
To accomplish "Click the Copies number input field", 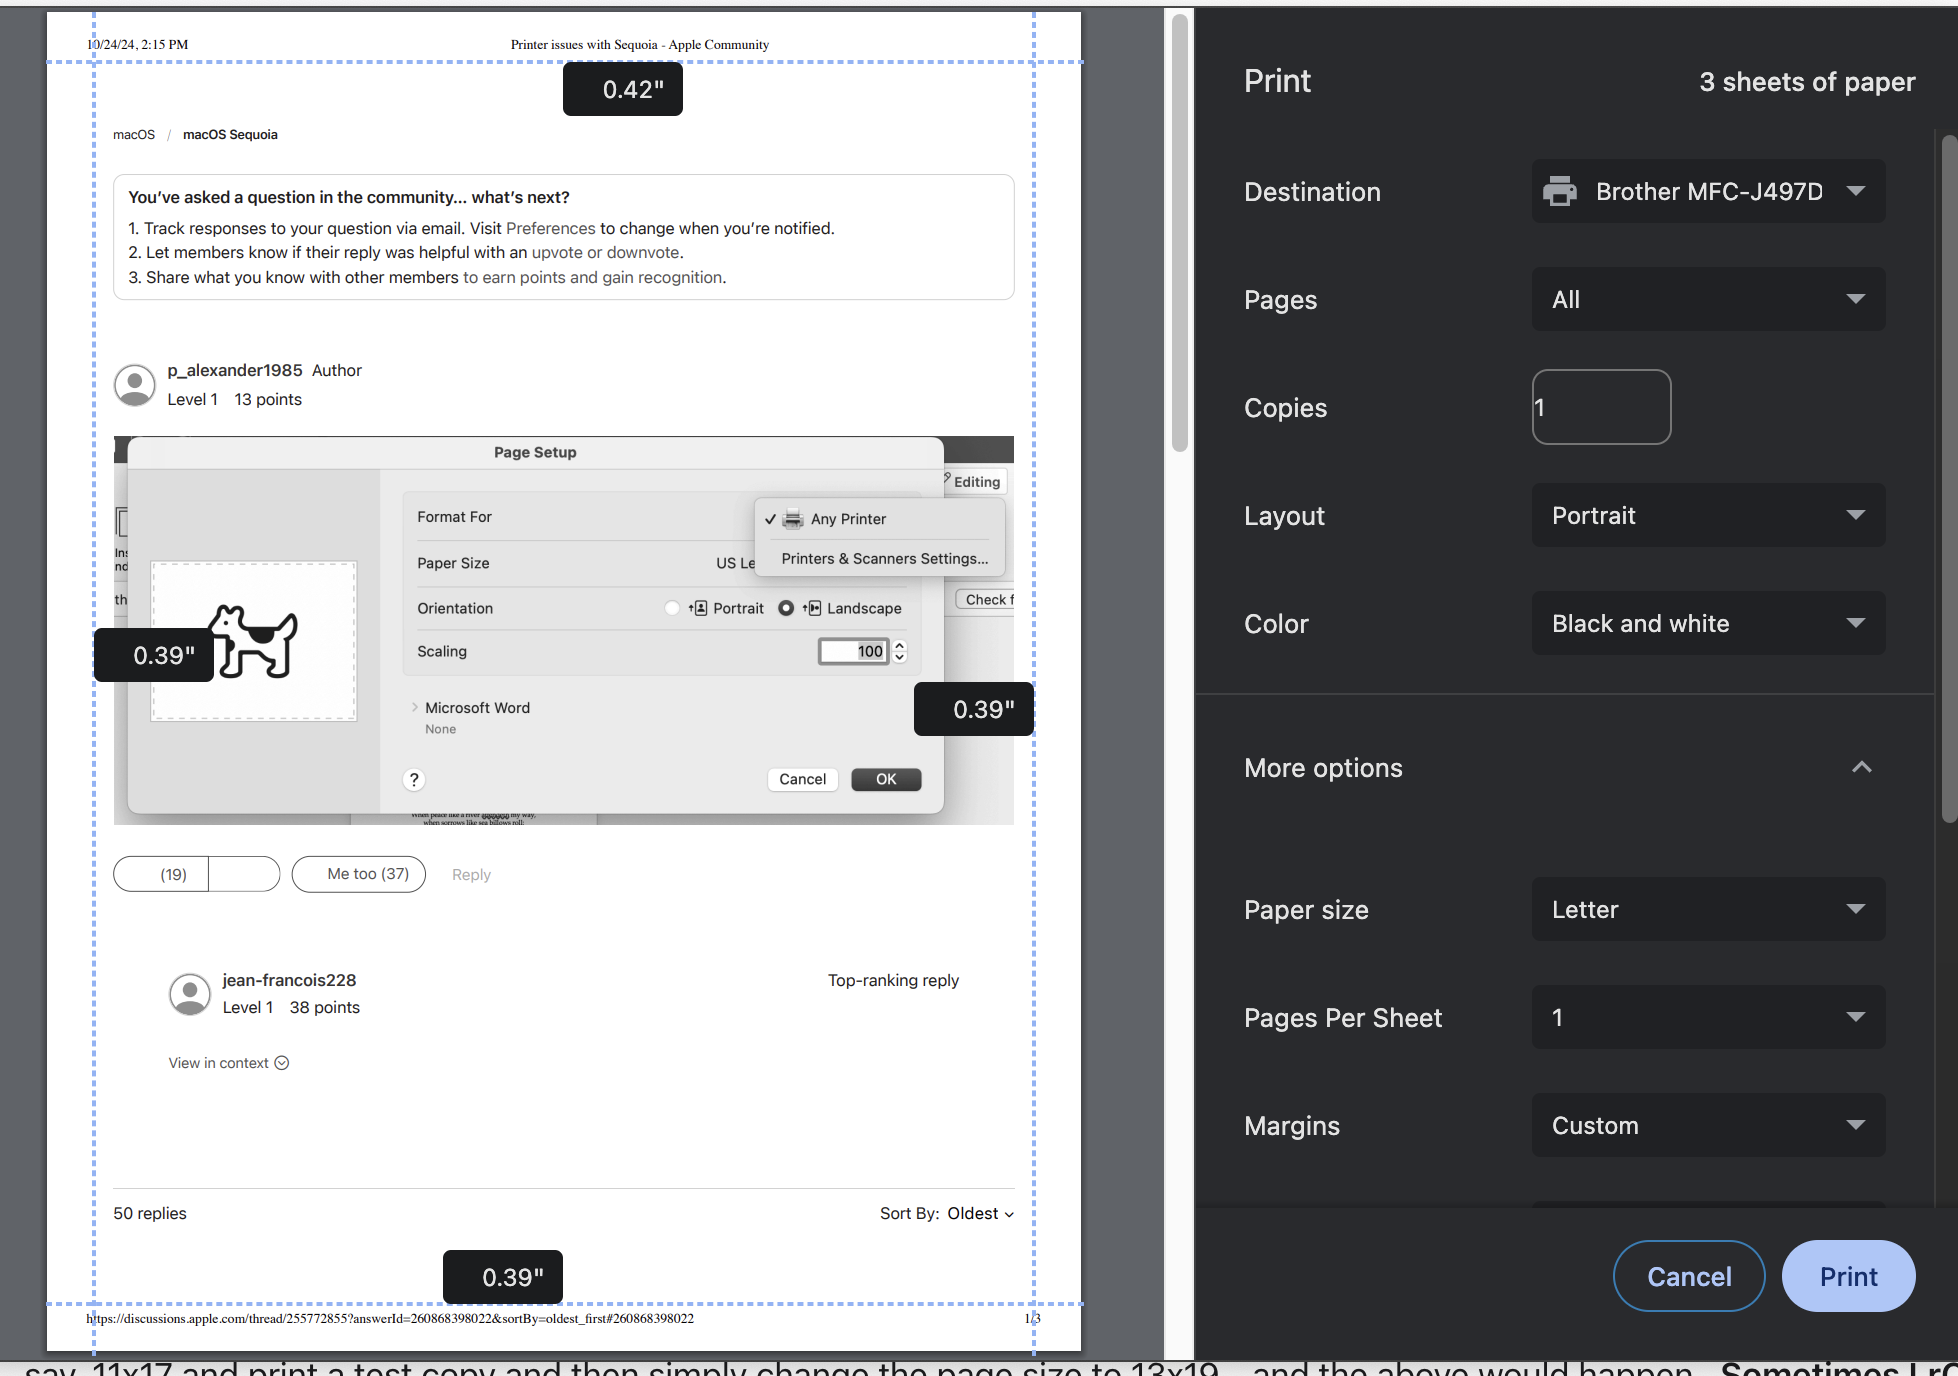I will [1601, 407].
